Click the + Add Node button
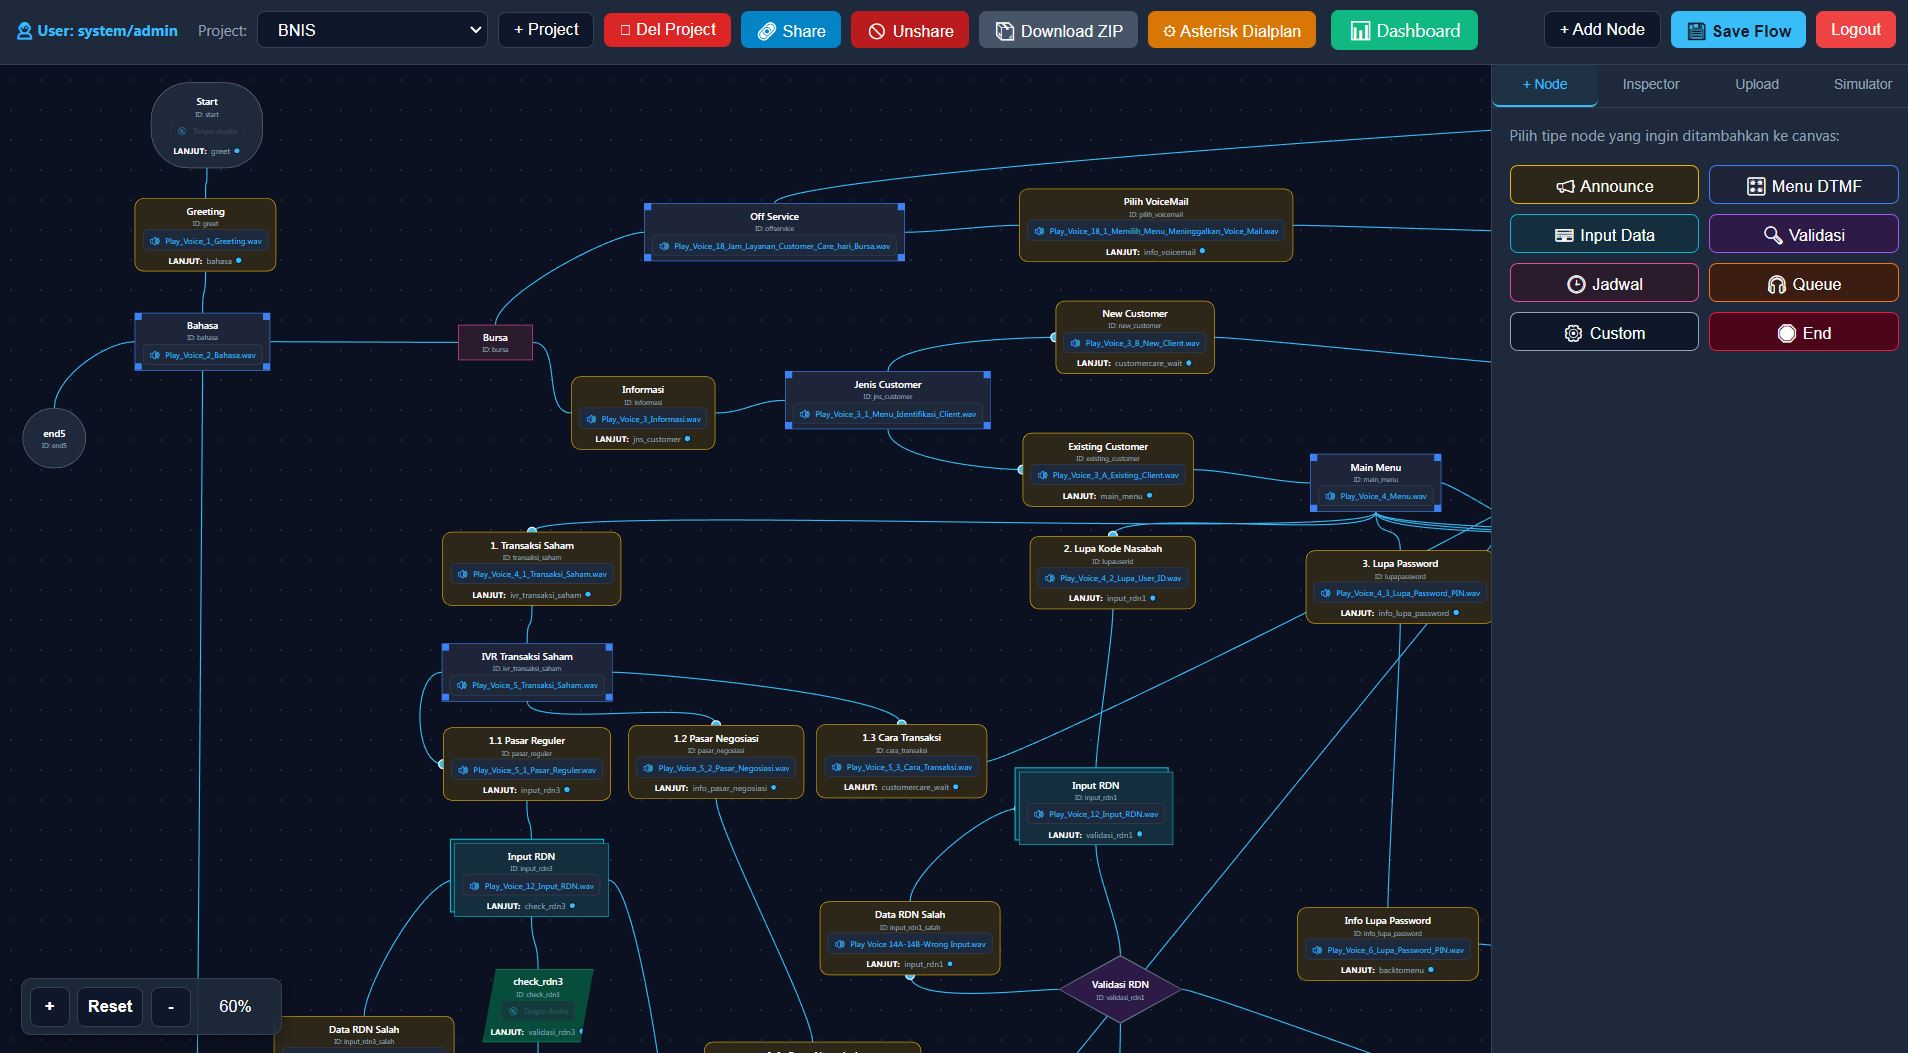Image resolution: width=1908 pixels, height=1053 pixels. pyautogui.click(x=1602, y=30)
